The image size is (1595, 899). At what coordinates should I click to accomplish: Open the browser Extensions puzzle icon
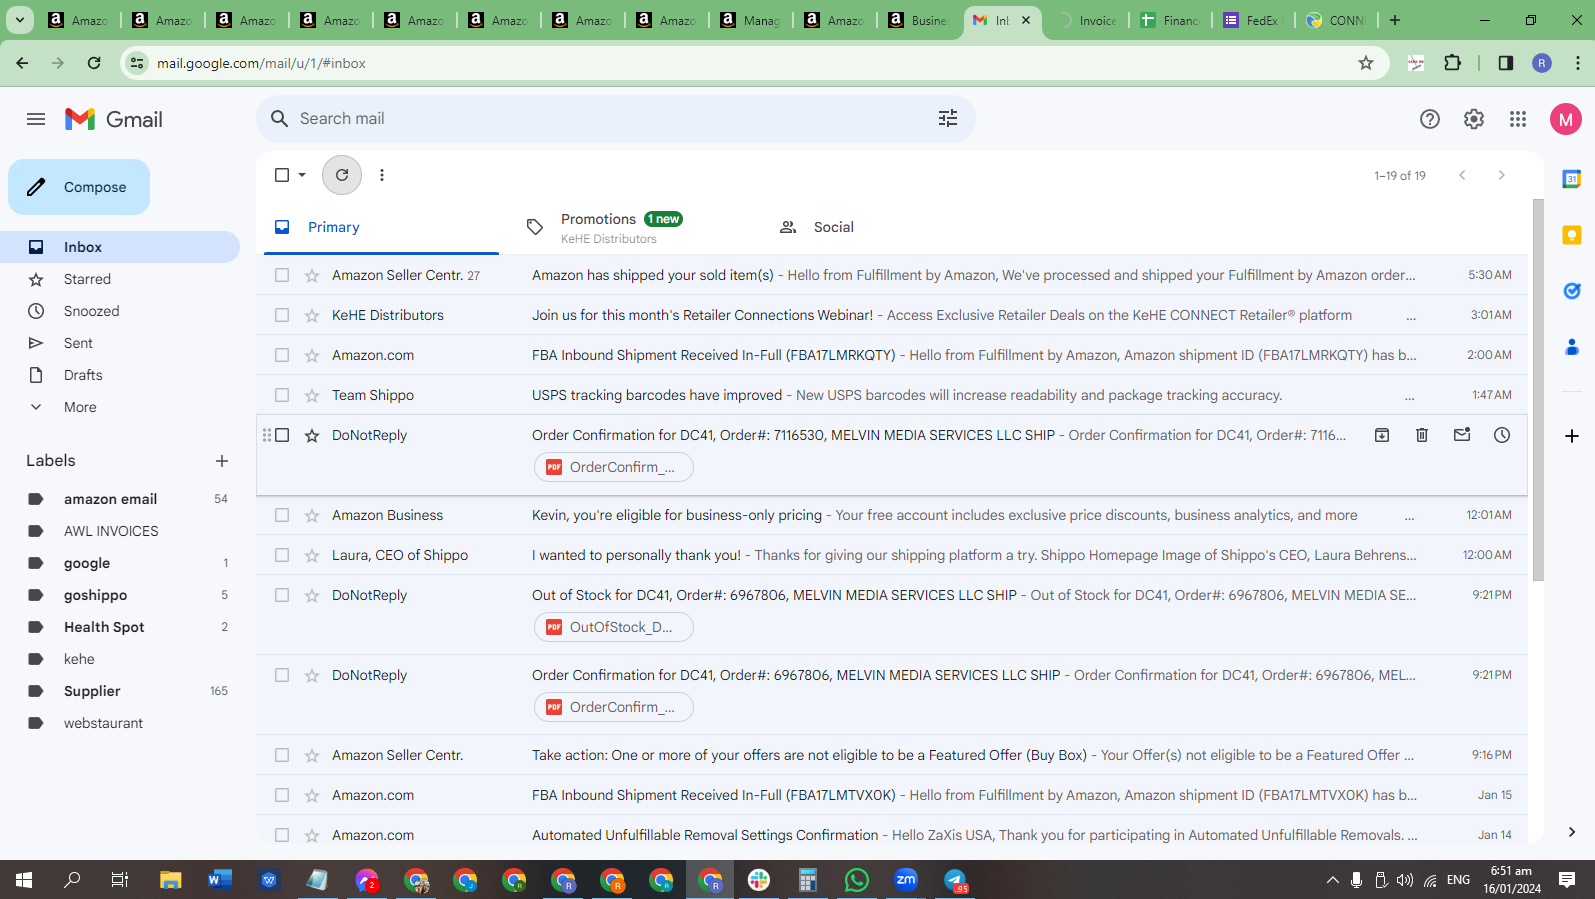tap(1453, 63)
